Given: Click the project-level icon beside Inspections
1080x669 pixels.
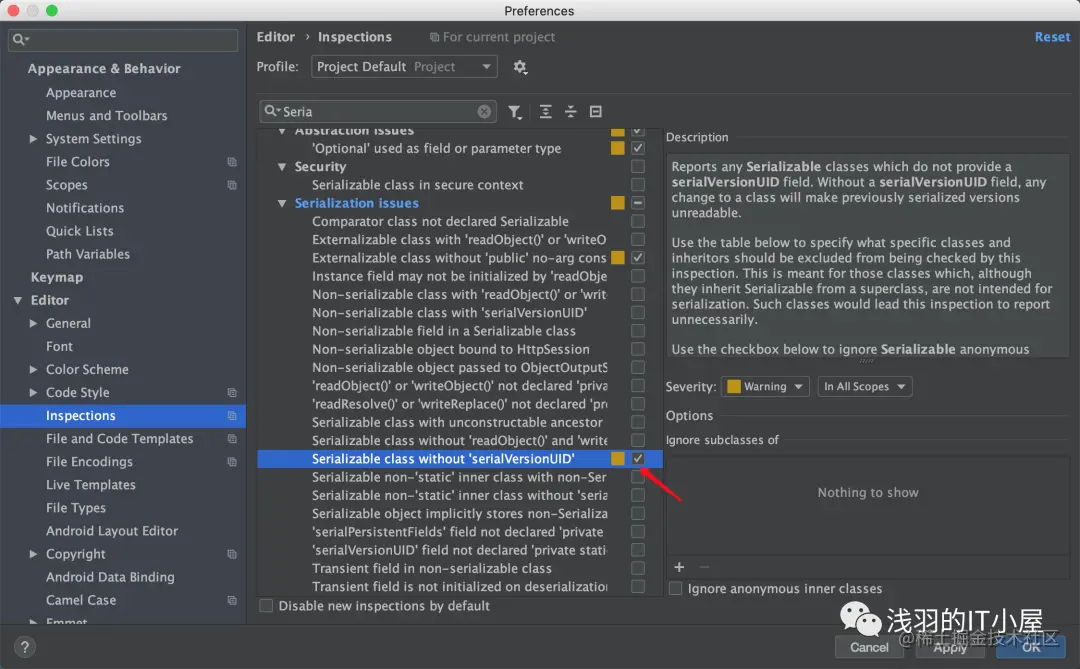Looking at the screenshot, I should (232, 415).
